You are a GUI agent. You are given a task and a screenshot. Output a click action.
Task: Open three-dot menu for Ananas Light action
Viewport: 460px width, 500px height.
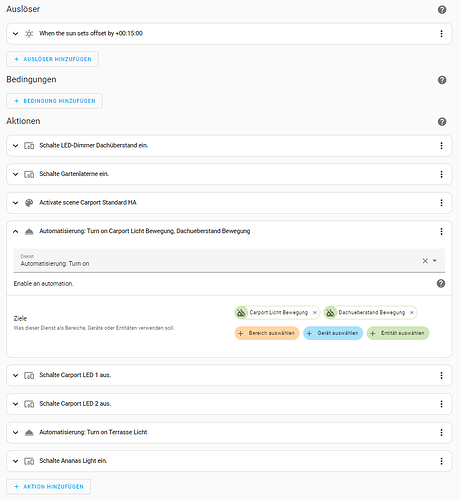441,461
